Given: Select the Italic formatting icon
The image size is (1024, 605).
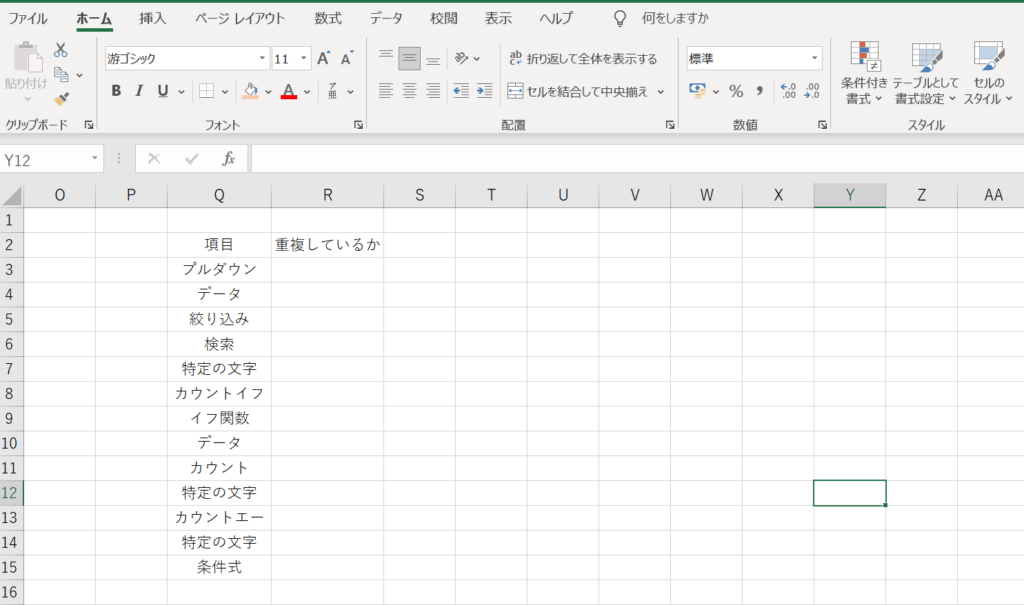Looking at the screenshot, I should coord(139,90).
